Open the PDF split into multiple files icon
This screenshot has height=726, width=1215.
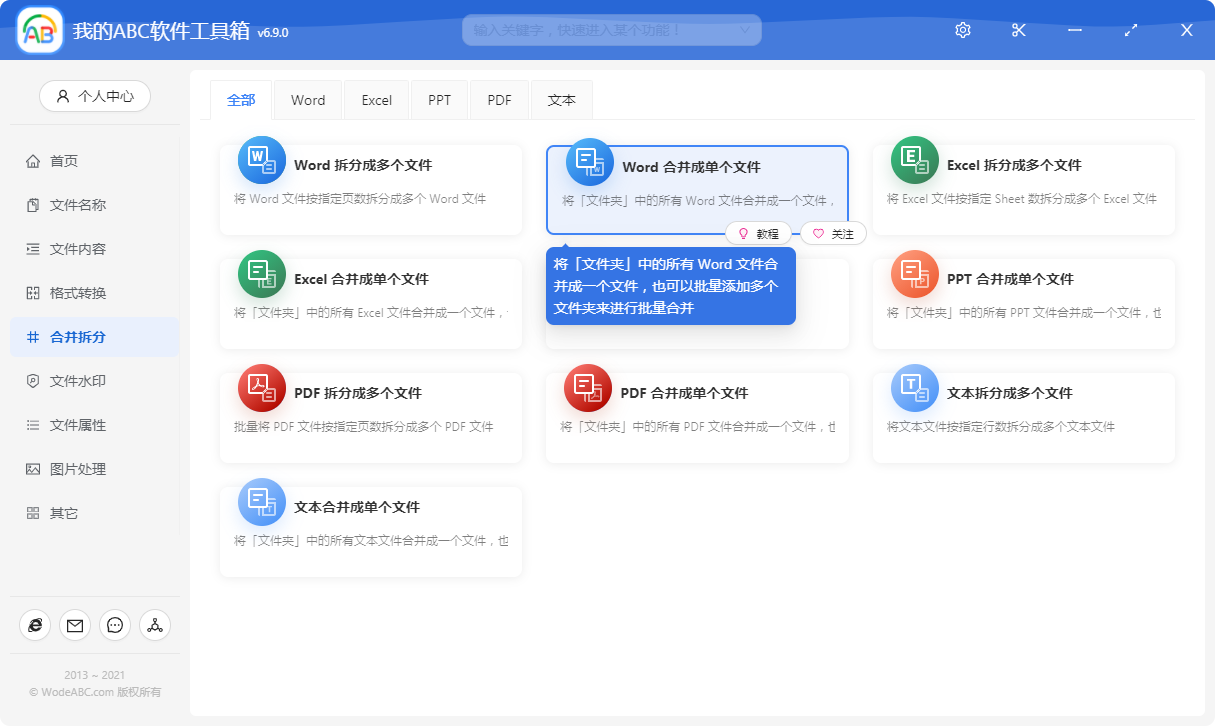262,388
